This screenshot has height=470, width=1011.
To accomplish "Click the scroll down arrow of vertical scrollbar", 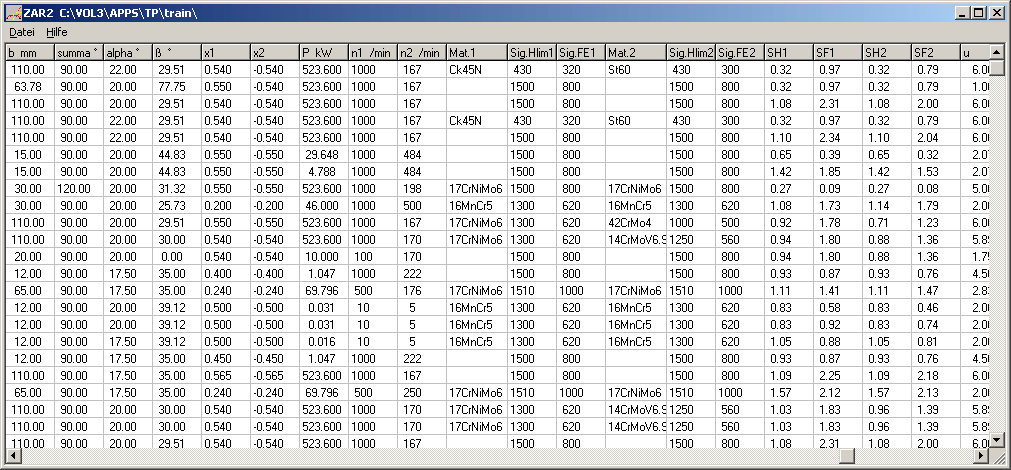I will point(996,438).
